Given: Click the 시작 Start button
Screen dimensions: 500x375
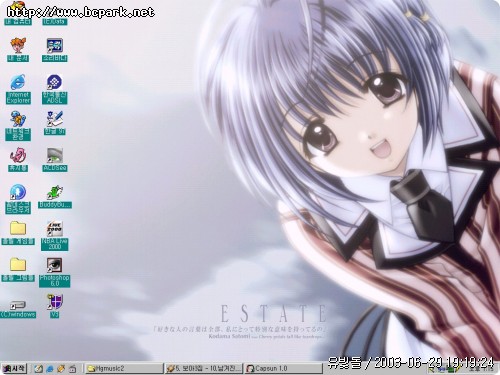Looking at the screenshot, I should click(x=14, y=368).
